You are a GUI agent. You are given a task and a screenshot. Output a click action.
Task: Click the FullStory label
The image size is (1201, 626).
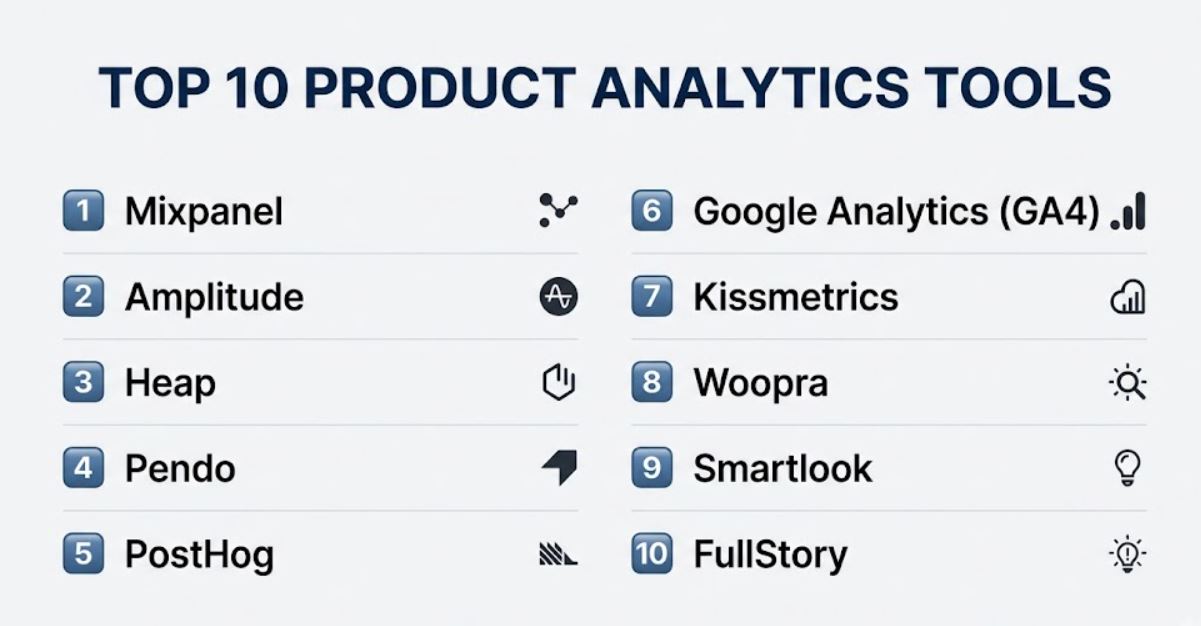pyautogui.click(x=770, y=555)
